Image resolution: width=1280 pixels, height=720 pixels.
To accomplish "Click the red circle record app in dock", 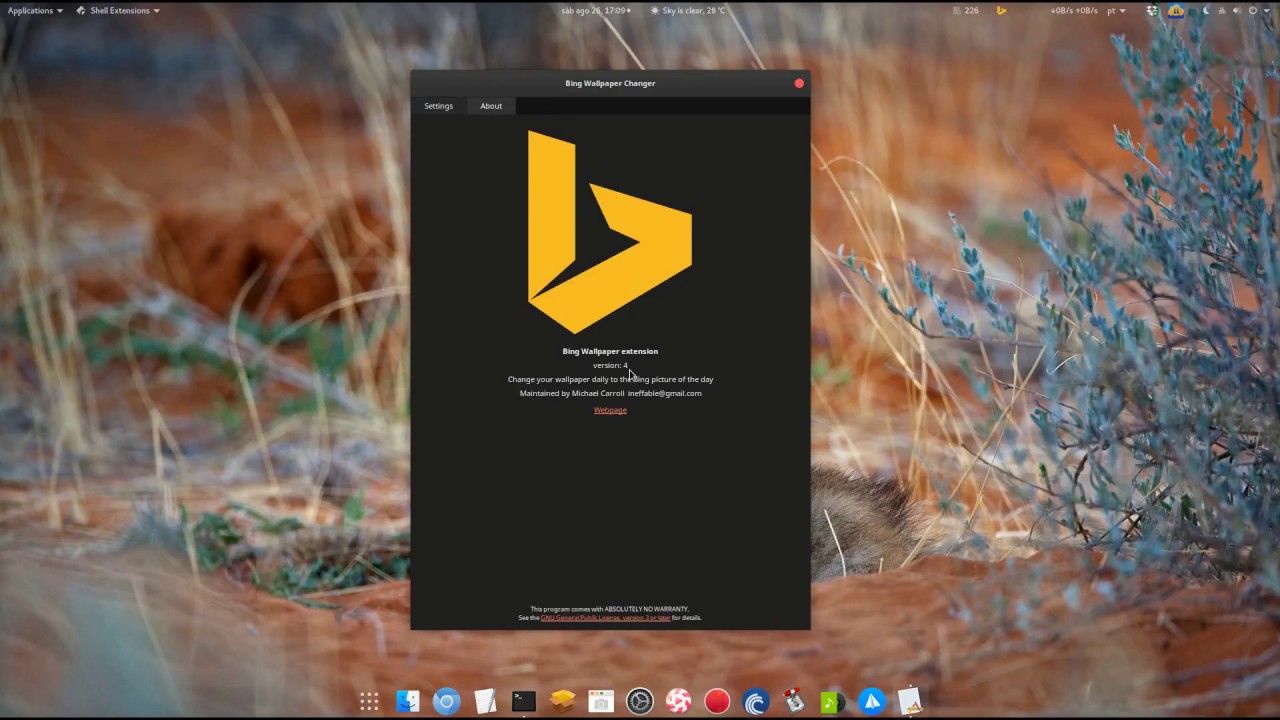I will [x=717, y=702].
